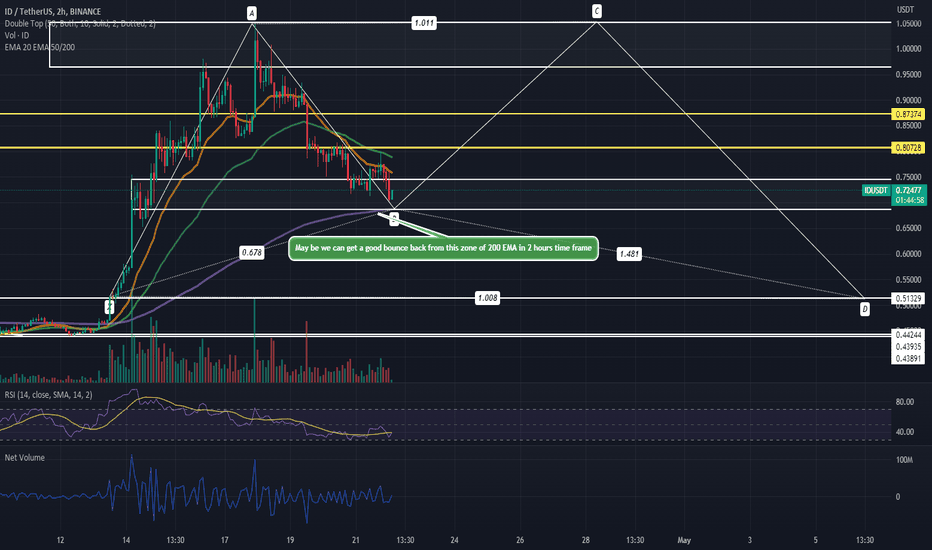The image size is (932, 550).
Task: Select the 0.51329 price label
Action: (x=908, y=298)
